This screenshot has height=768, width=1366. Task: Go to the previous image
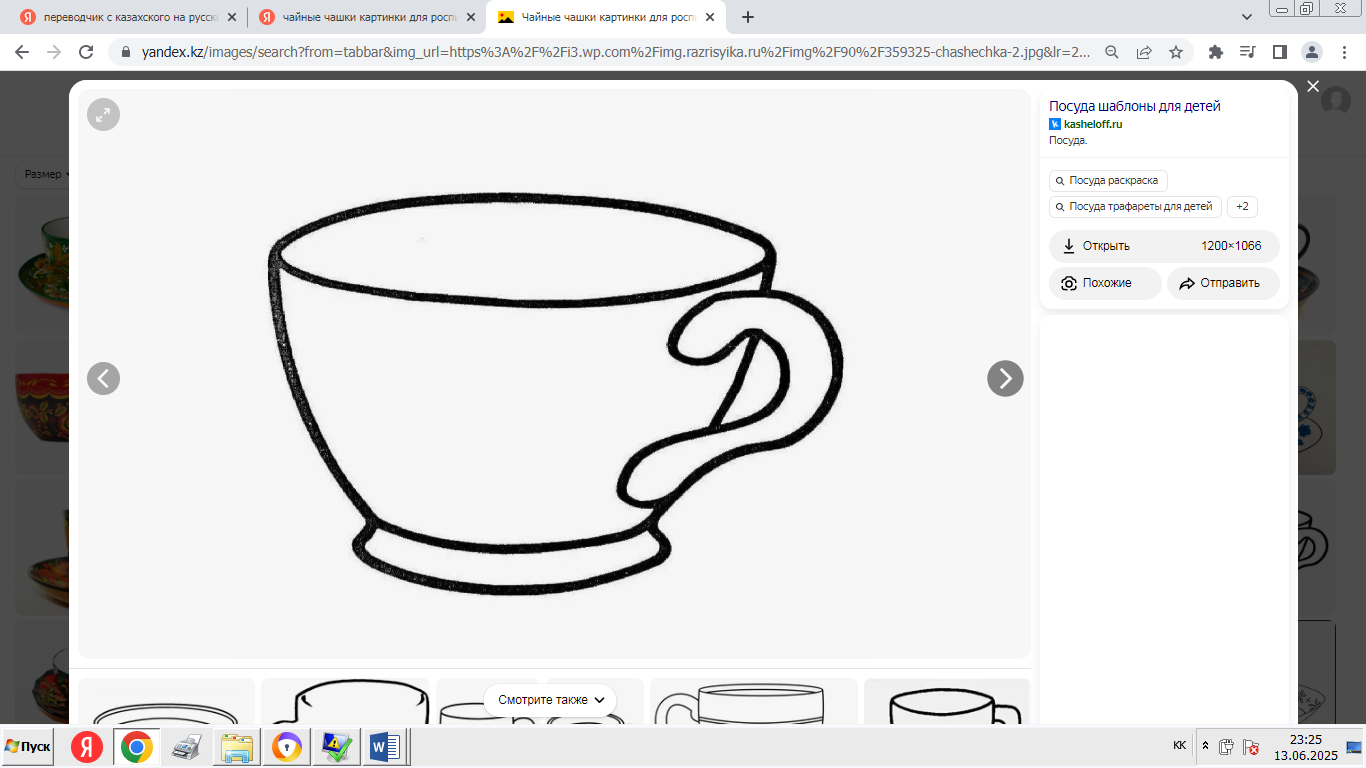point(103,378)
